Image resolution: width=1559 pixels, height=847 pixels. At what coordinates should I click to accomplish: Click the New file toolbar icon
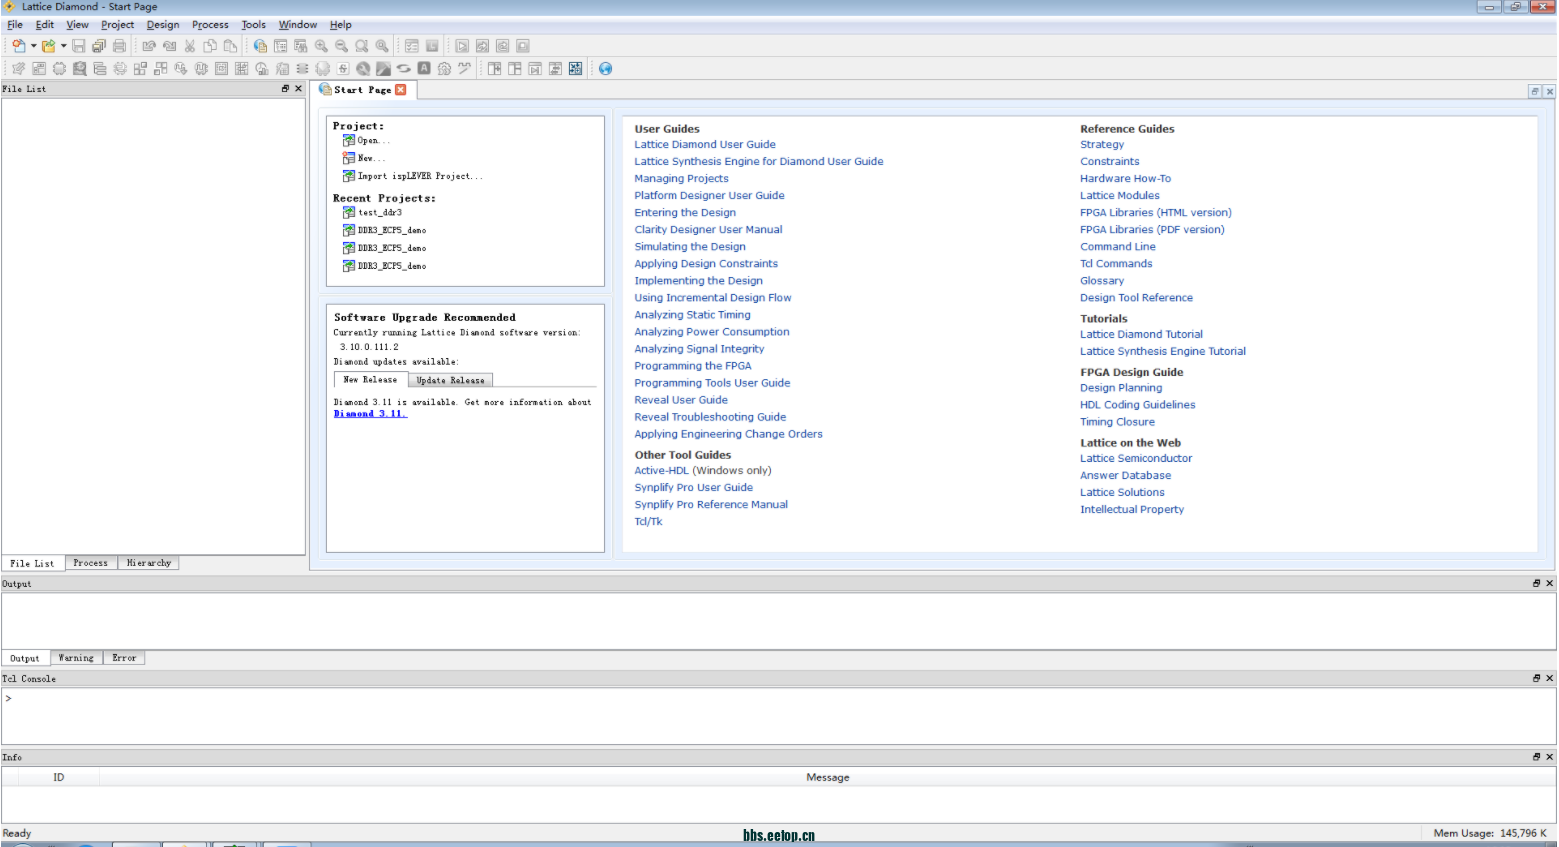point(18,46)
